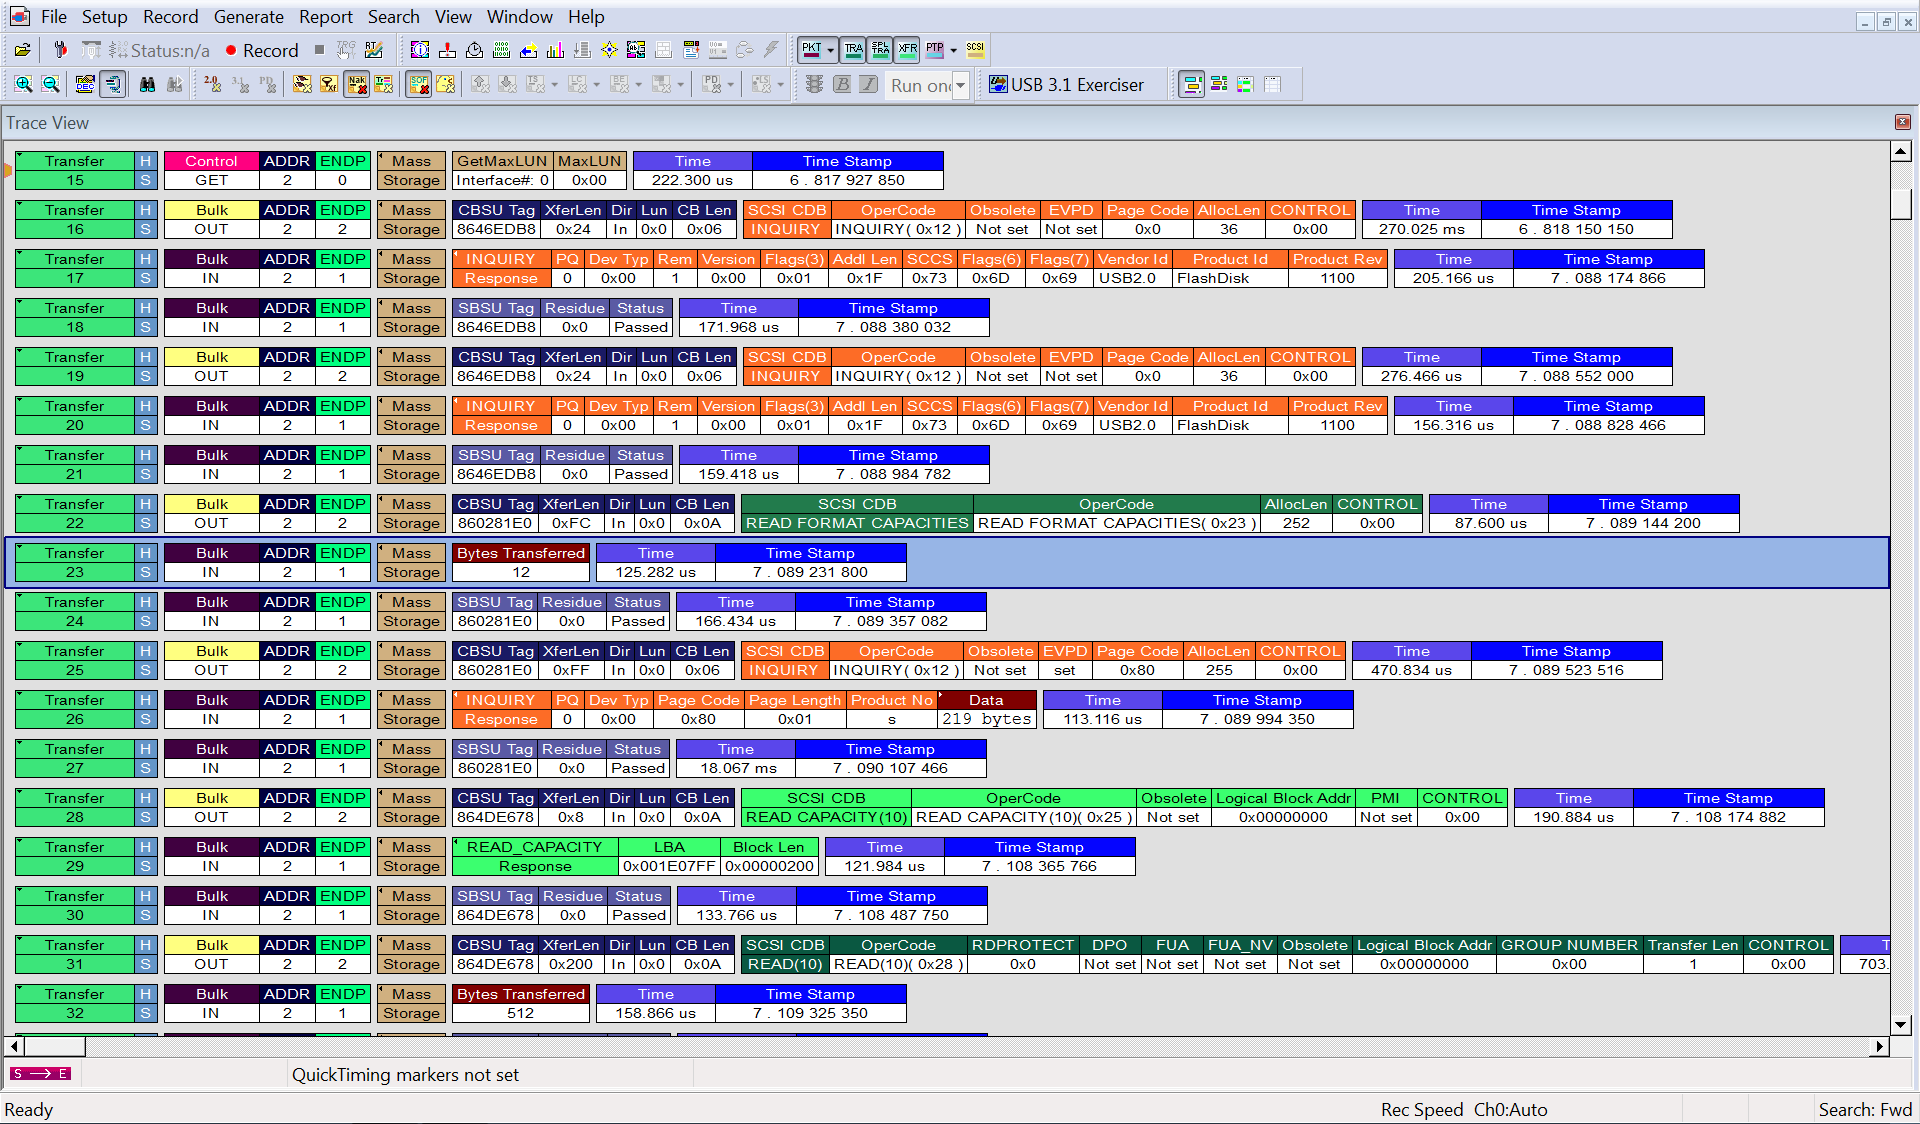Toggle the Hide NAKs filter button
Screen dimensions: 1920x1124
pyautogui.click(x=356, y=85)
